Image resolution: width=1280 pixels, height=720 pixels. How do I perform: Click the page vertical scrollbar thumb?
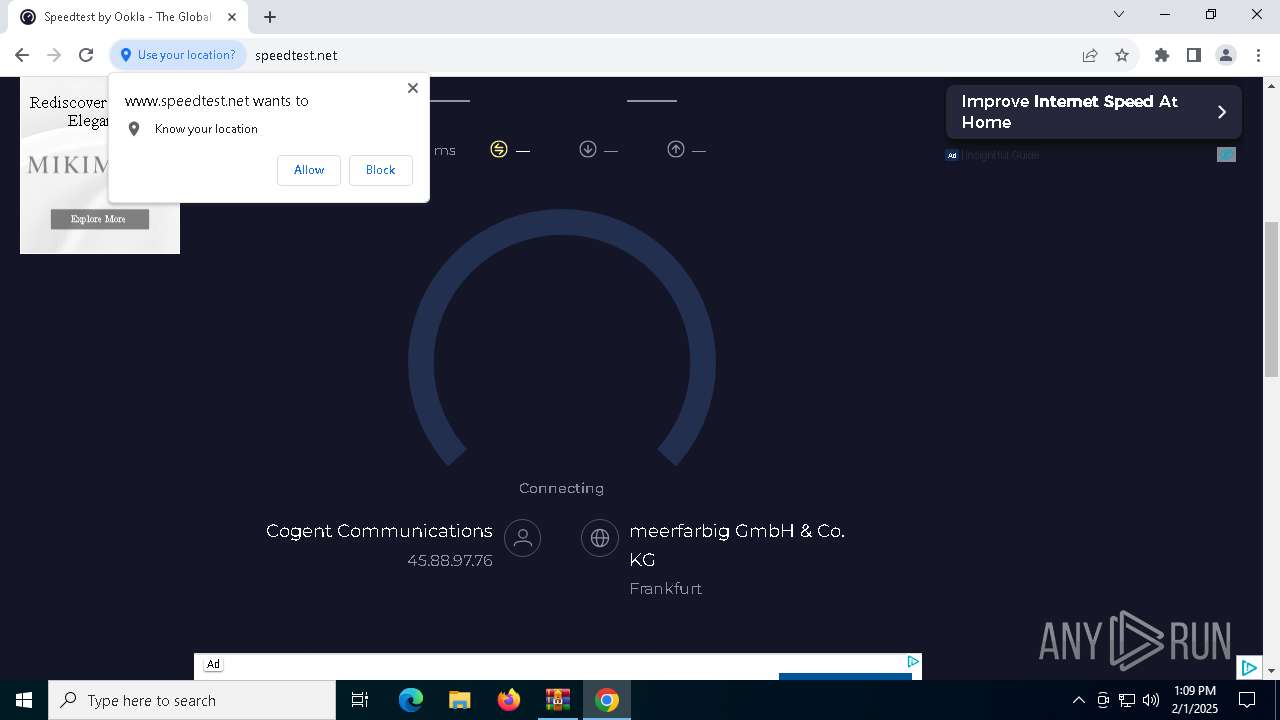(1271, 298)
